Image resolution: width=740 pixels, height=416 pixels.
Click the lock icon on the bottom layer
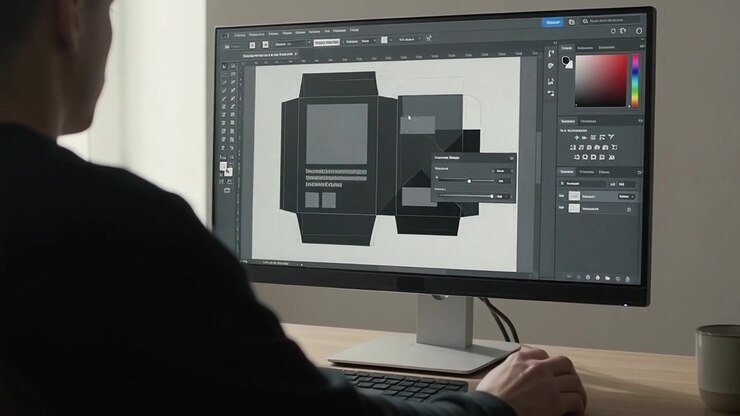coord(629,210)
